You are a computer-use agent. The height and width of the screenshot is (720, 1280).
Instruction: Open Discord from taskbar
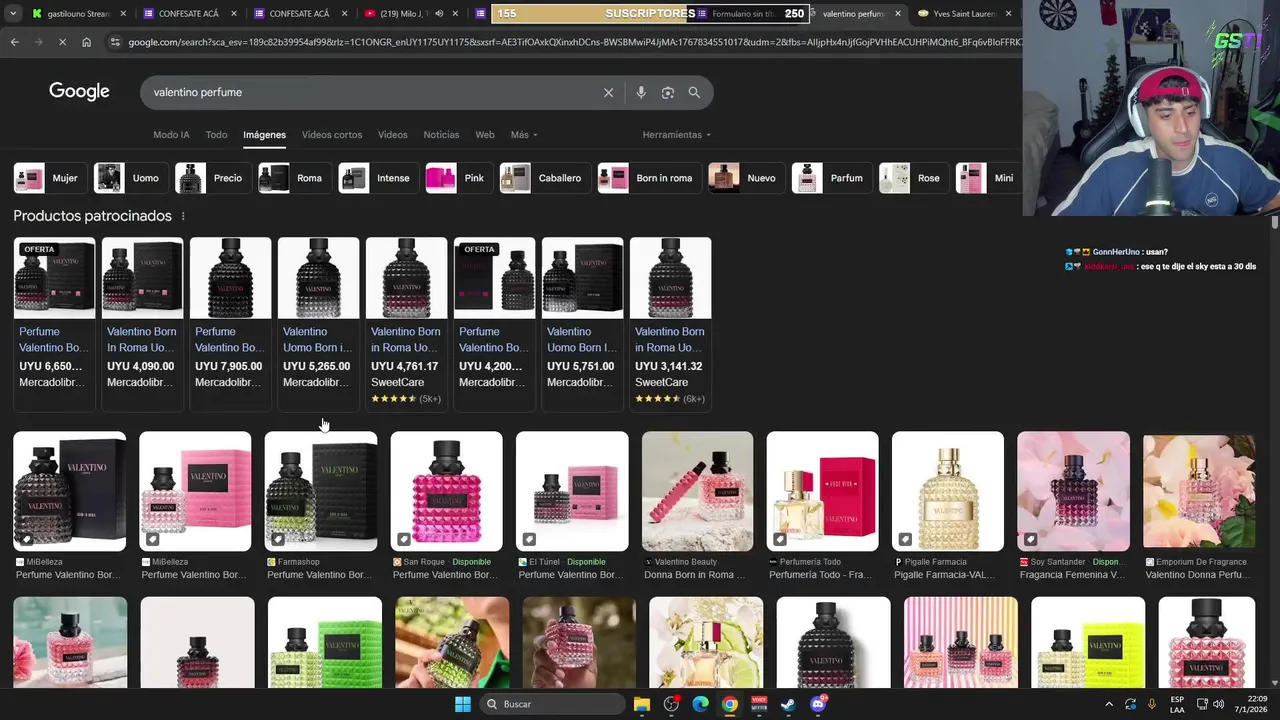click(818, 704)
